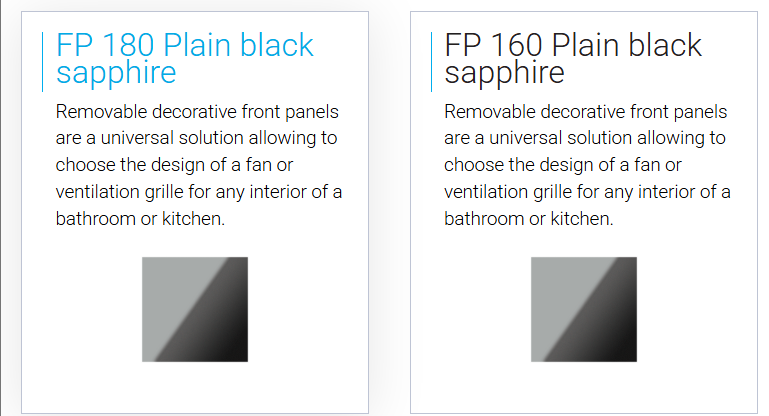Screen dimensions: 769x416
Task: Click empty space below the FP 160 thumbnail
Action: pos(584,388)
